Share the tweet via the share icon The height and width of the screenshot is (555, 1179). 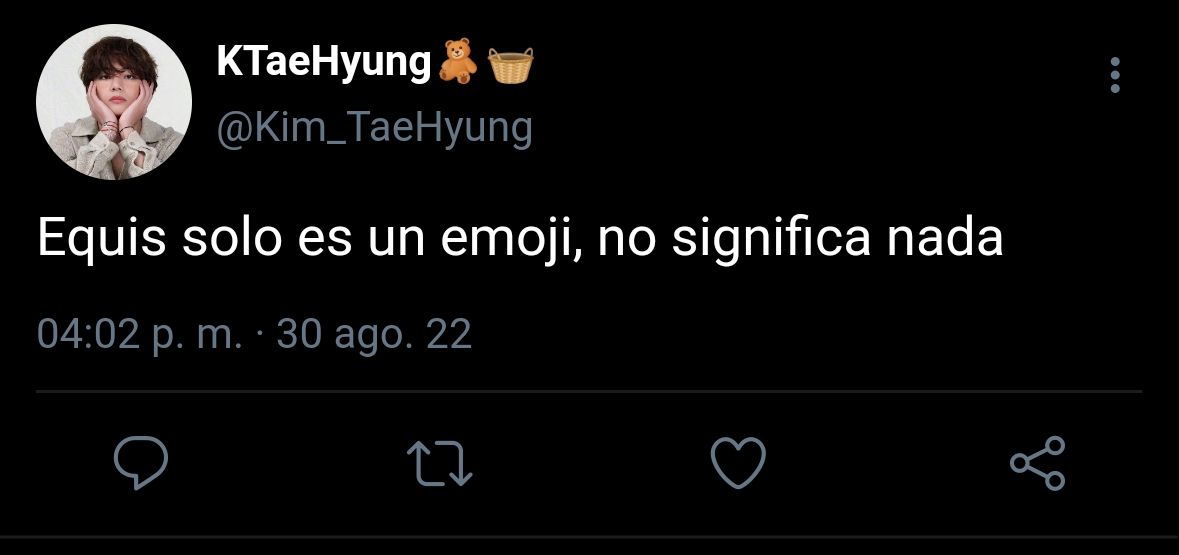[x=1038, y=462]
